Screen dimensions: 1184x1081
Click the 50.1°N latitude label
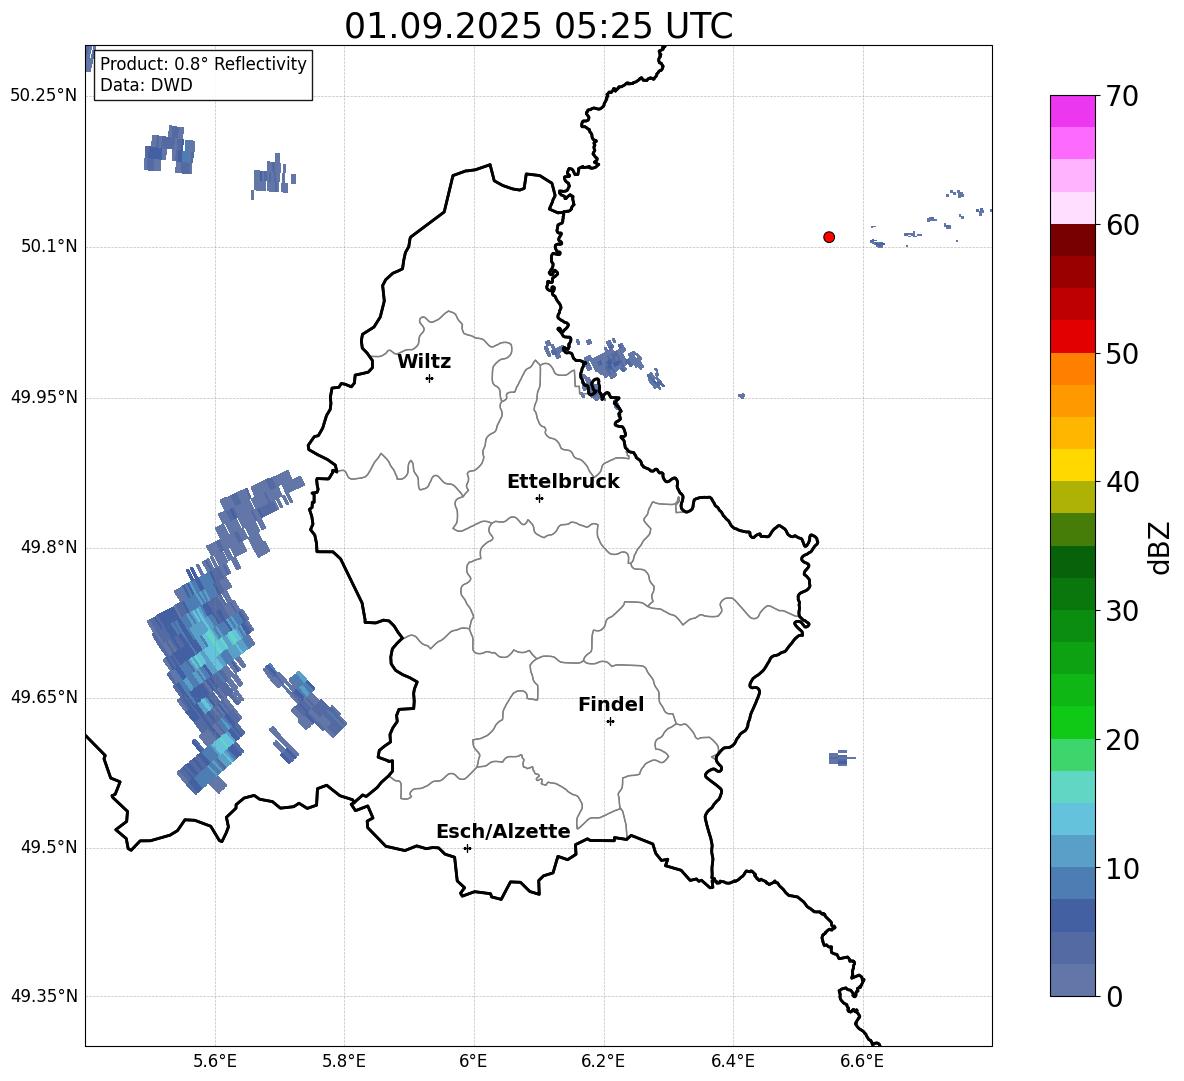pos(49,247)
